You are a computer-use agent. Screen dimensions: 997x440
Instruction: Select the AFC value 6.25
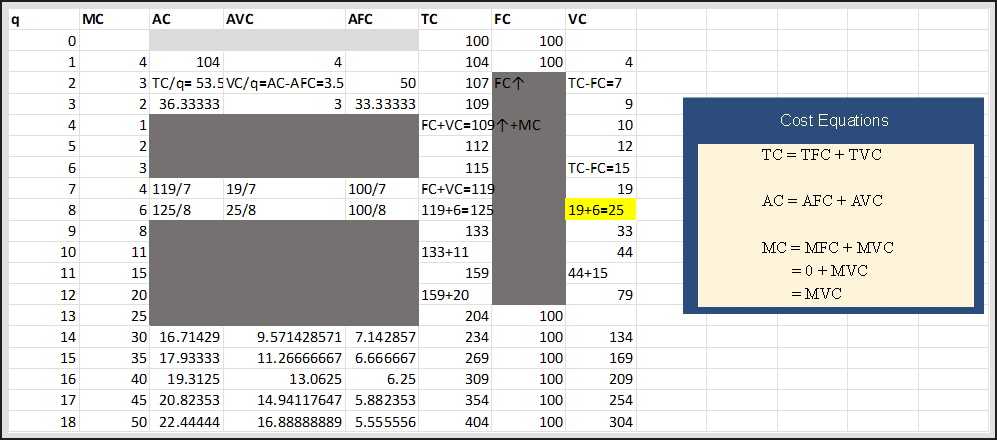coord(382,380)
